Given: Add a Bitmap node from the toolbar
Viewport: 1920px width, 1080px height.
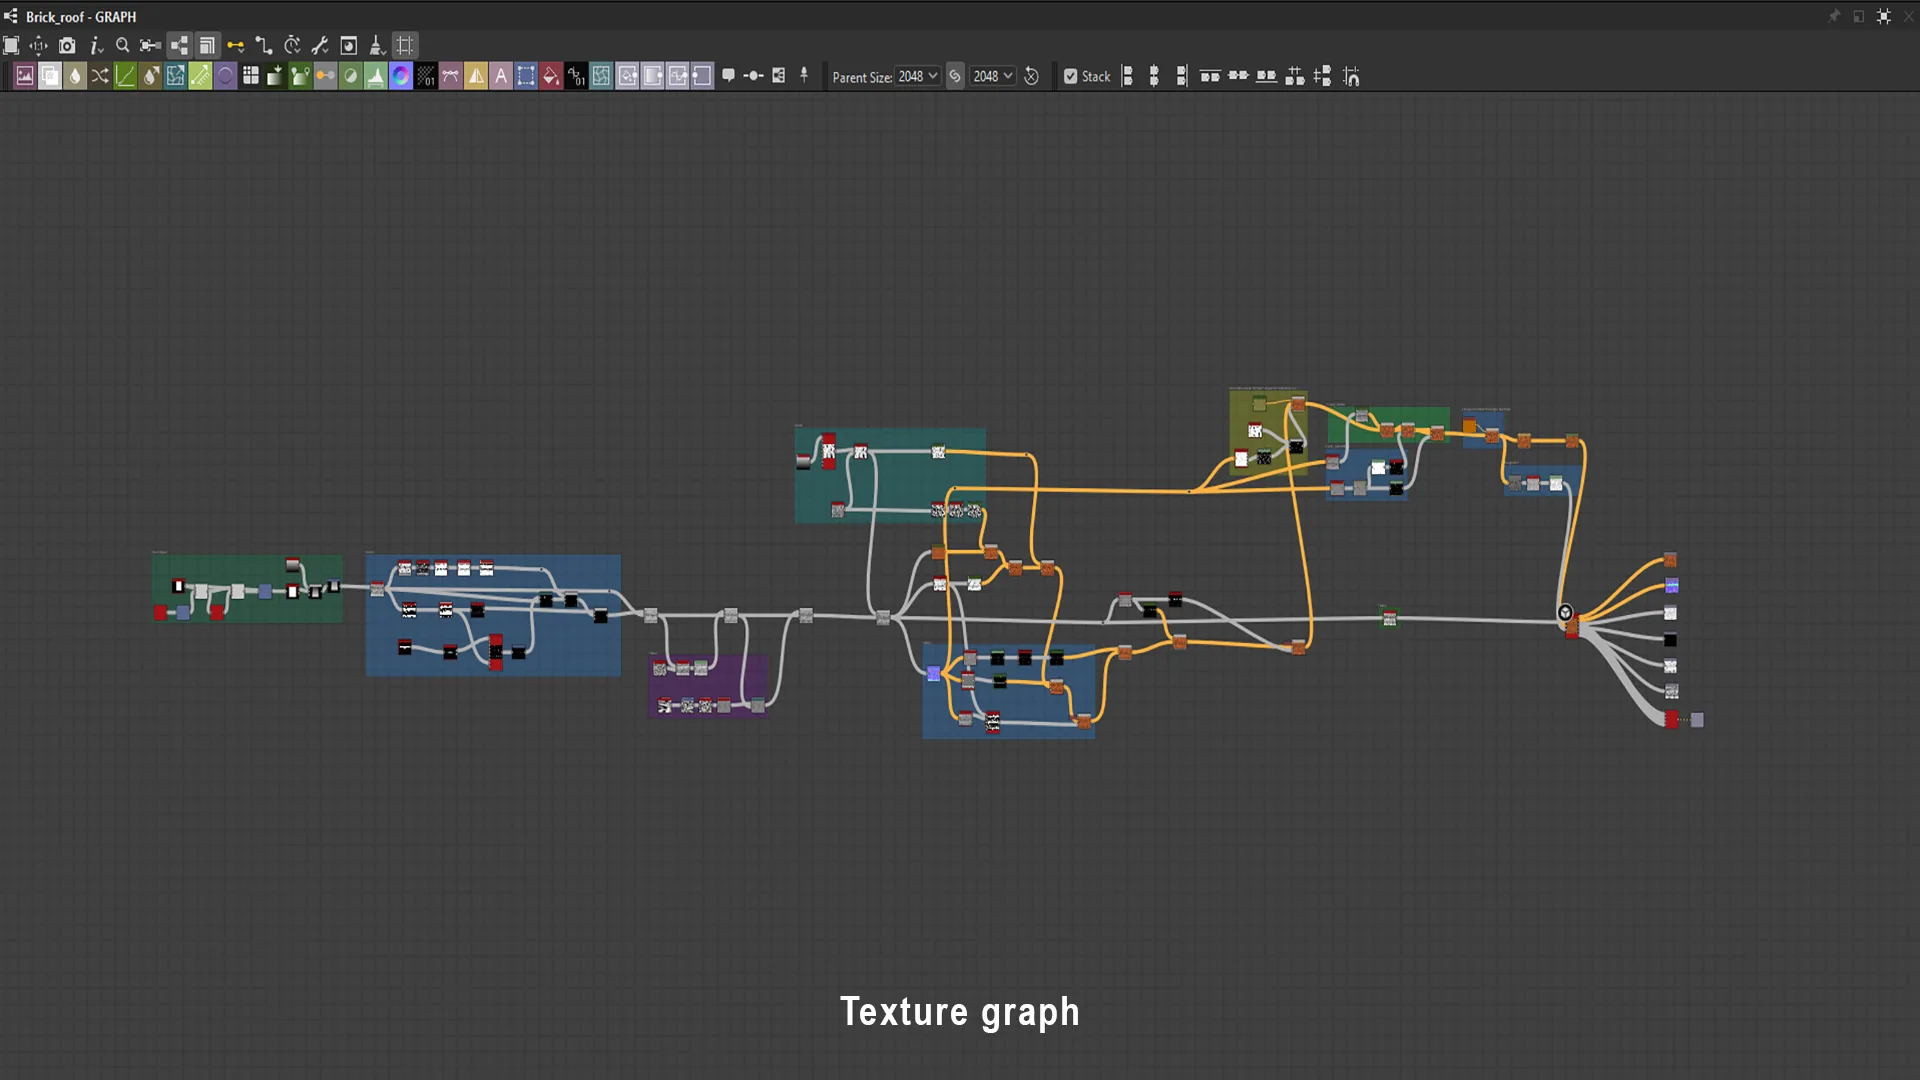Looking at the screenshot, I should [x=25, y=76].
